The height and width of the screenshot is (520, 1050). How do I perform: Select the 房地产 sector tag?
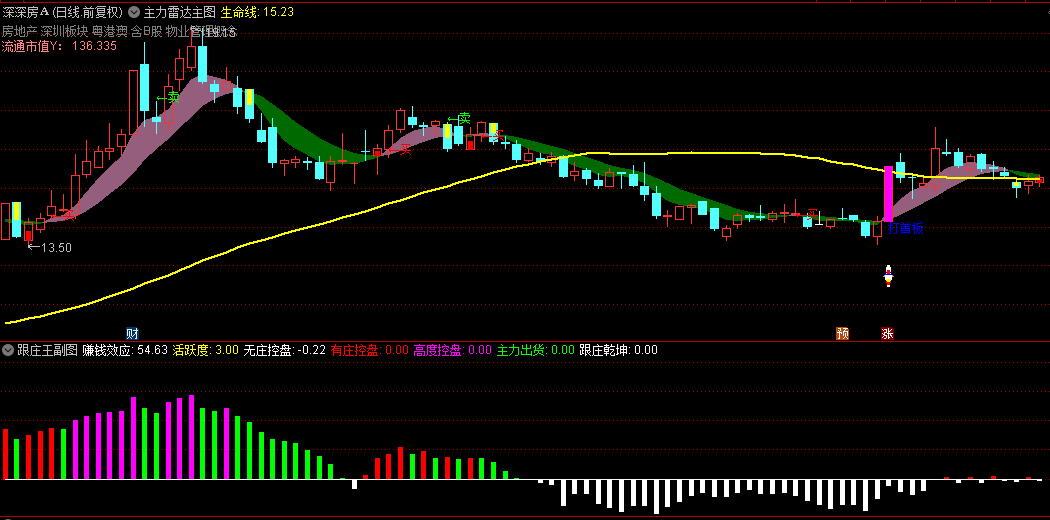point(19,31)
